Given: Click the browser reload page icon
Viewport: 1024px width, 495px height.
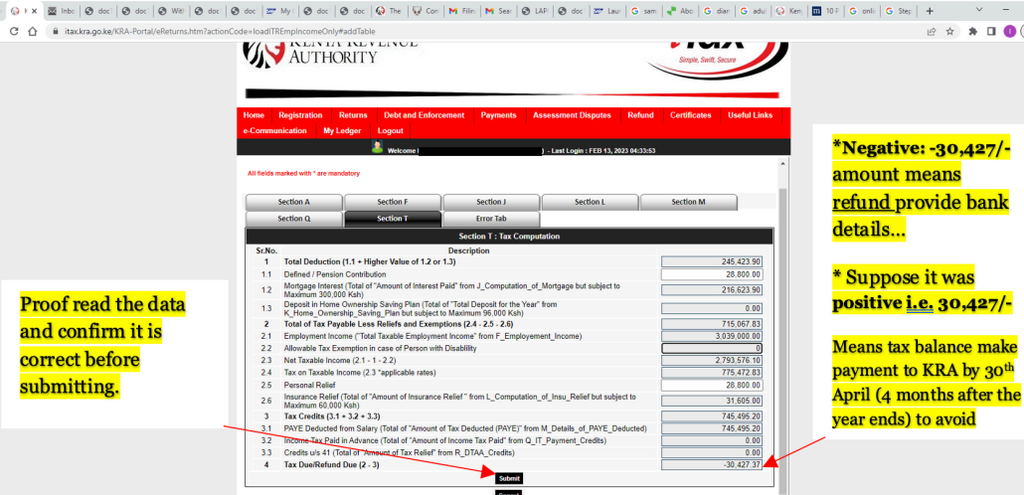Looking at the screenshot, I should click(14, 31).
